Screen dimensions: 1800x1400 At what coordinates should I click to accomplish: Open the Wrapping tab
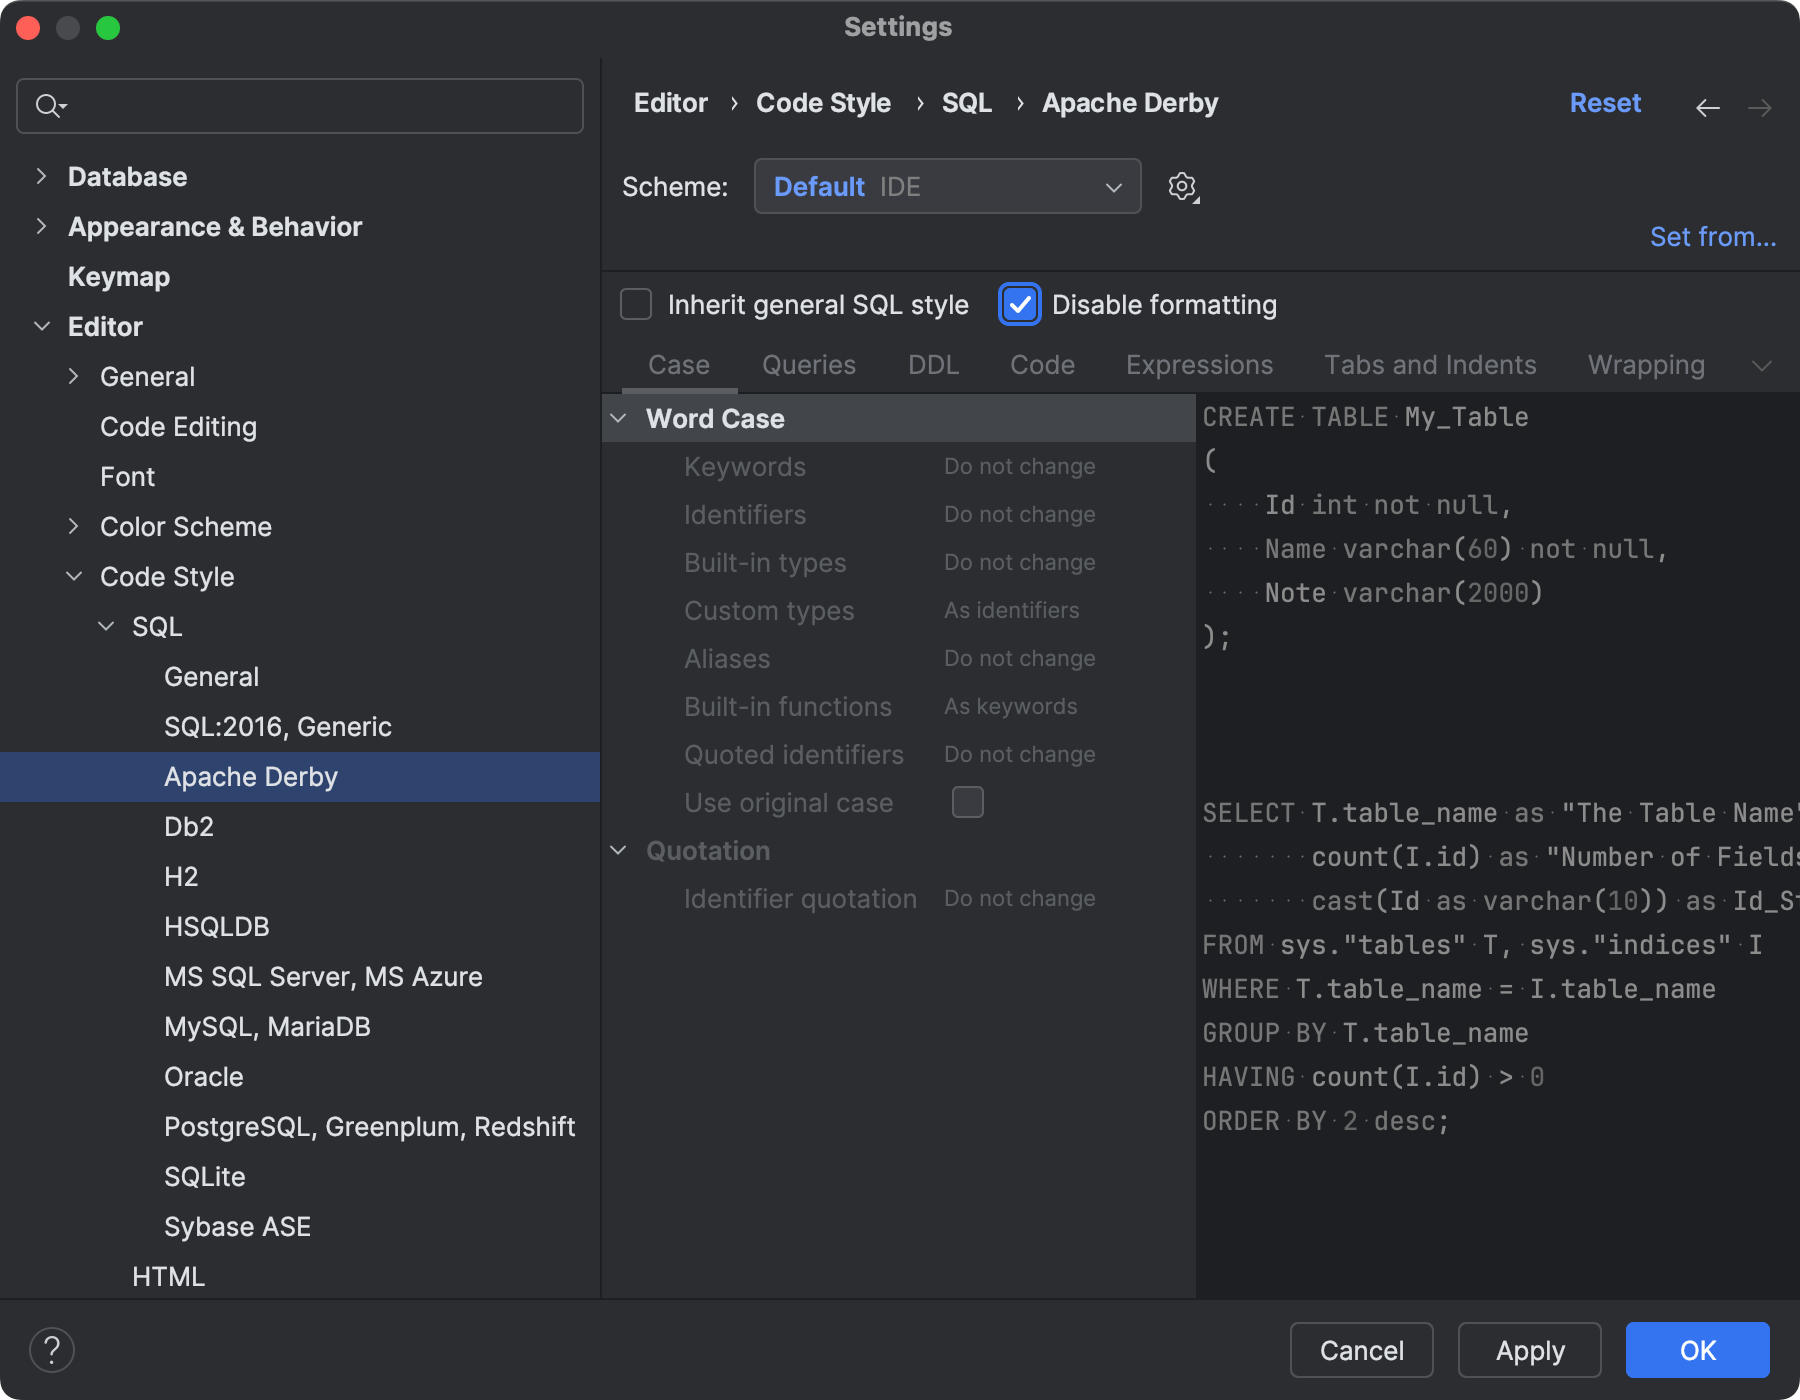click(x=1645, y=365)
